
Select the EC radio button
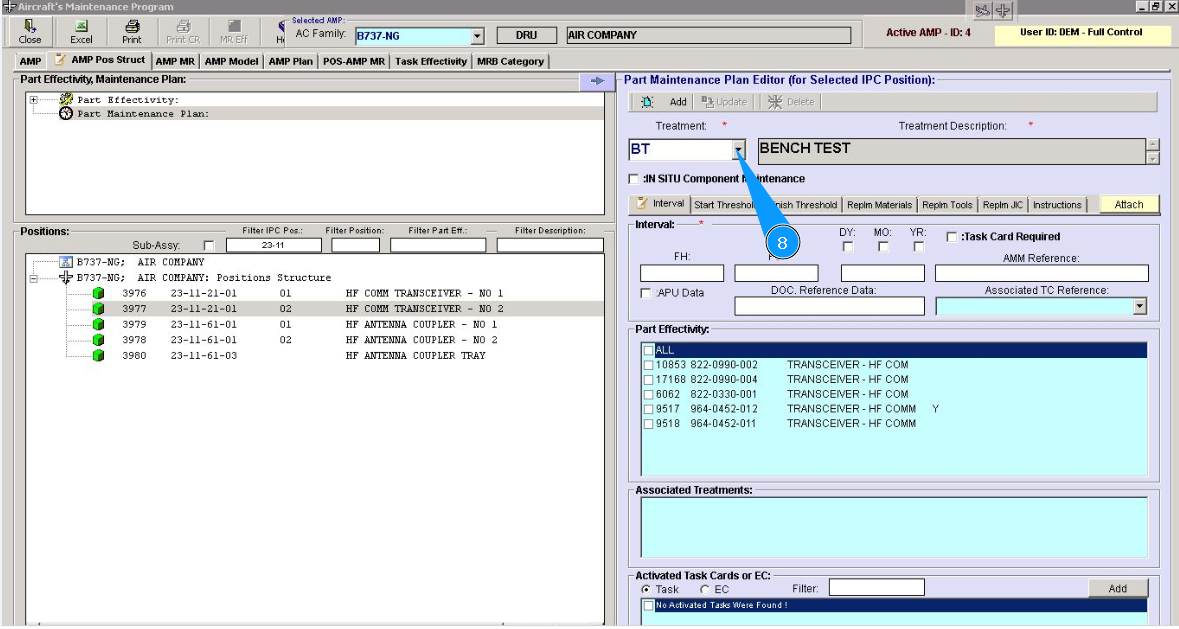click(x=705, y=589)
